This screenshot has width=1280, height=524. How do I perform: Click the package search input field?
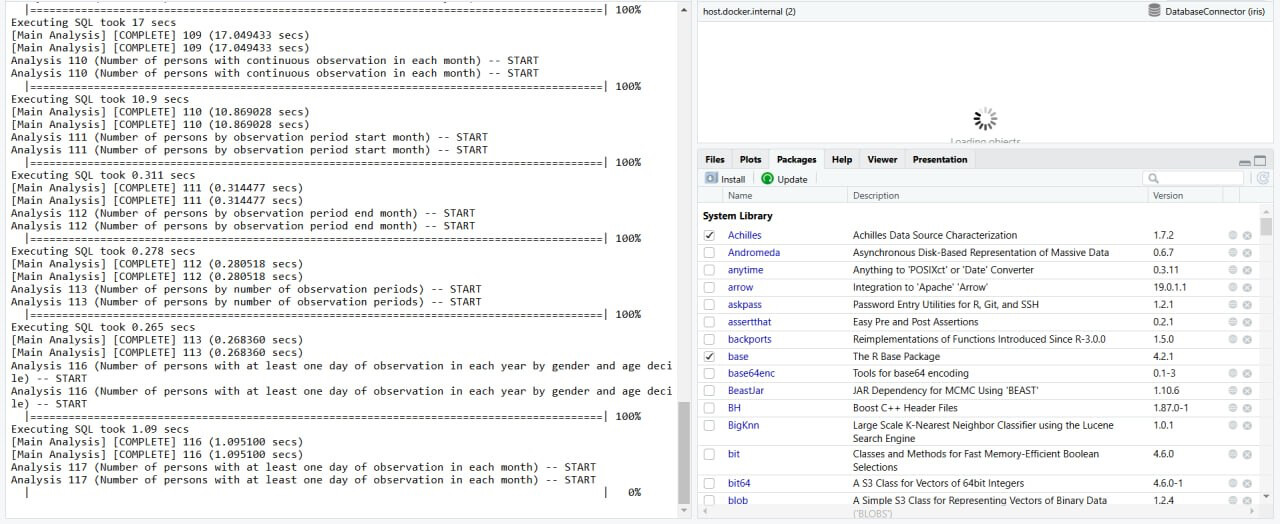pos(1195,178)
